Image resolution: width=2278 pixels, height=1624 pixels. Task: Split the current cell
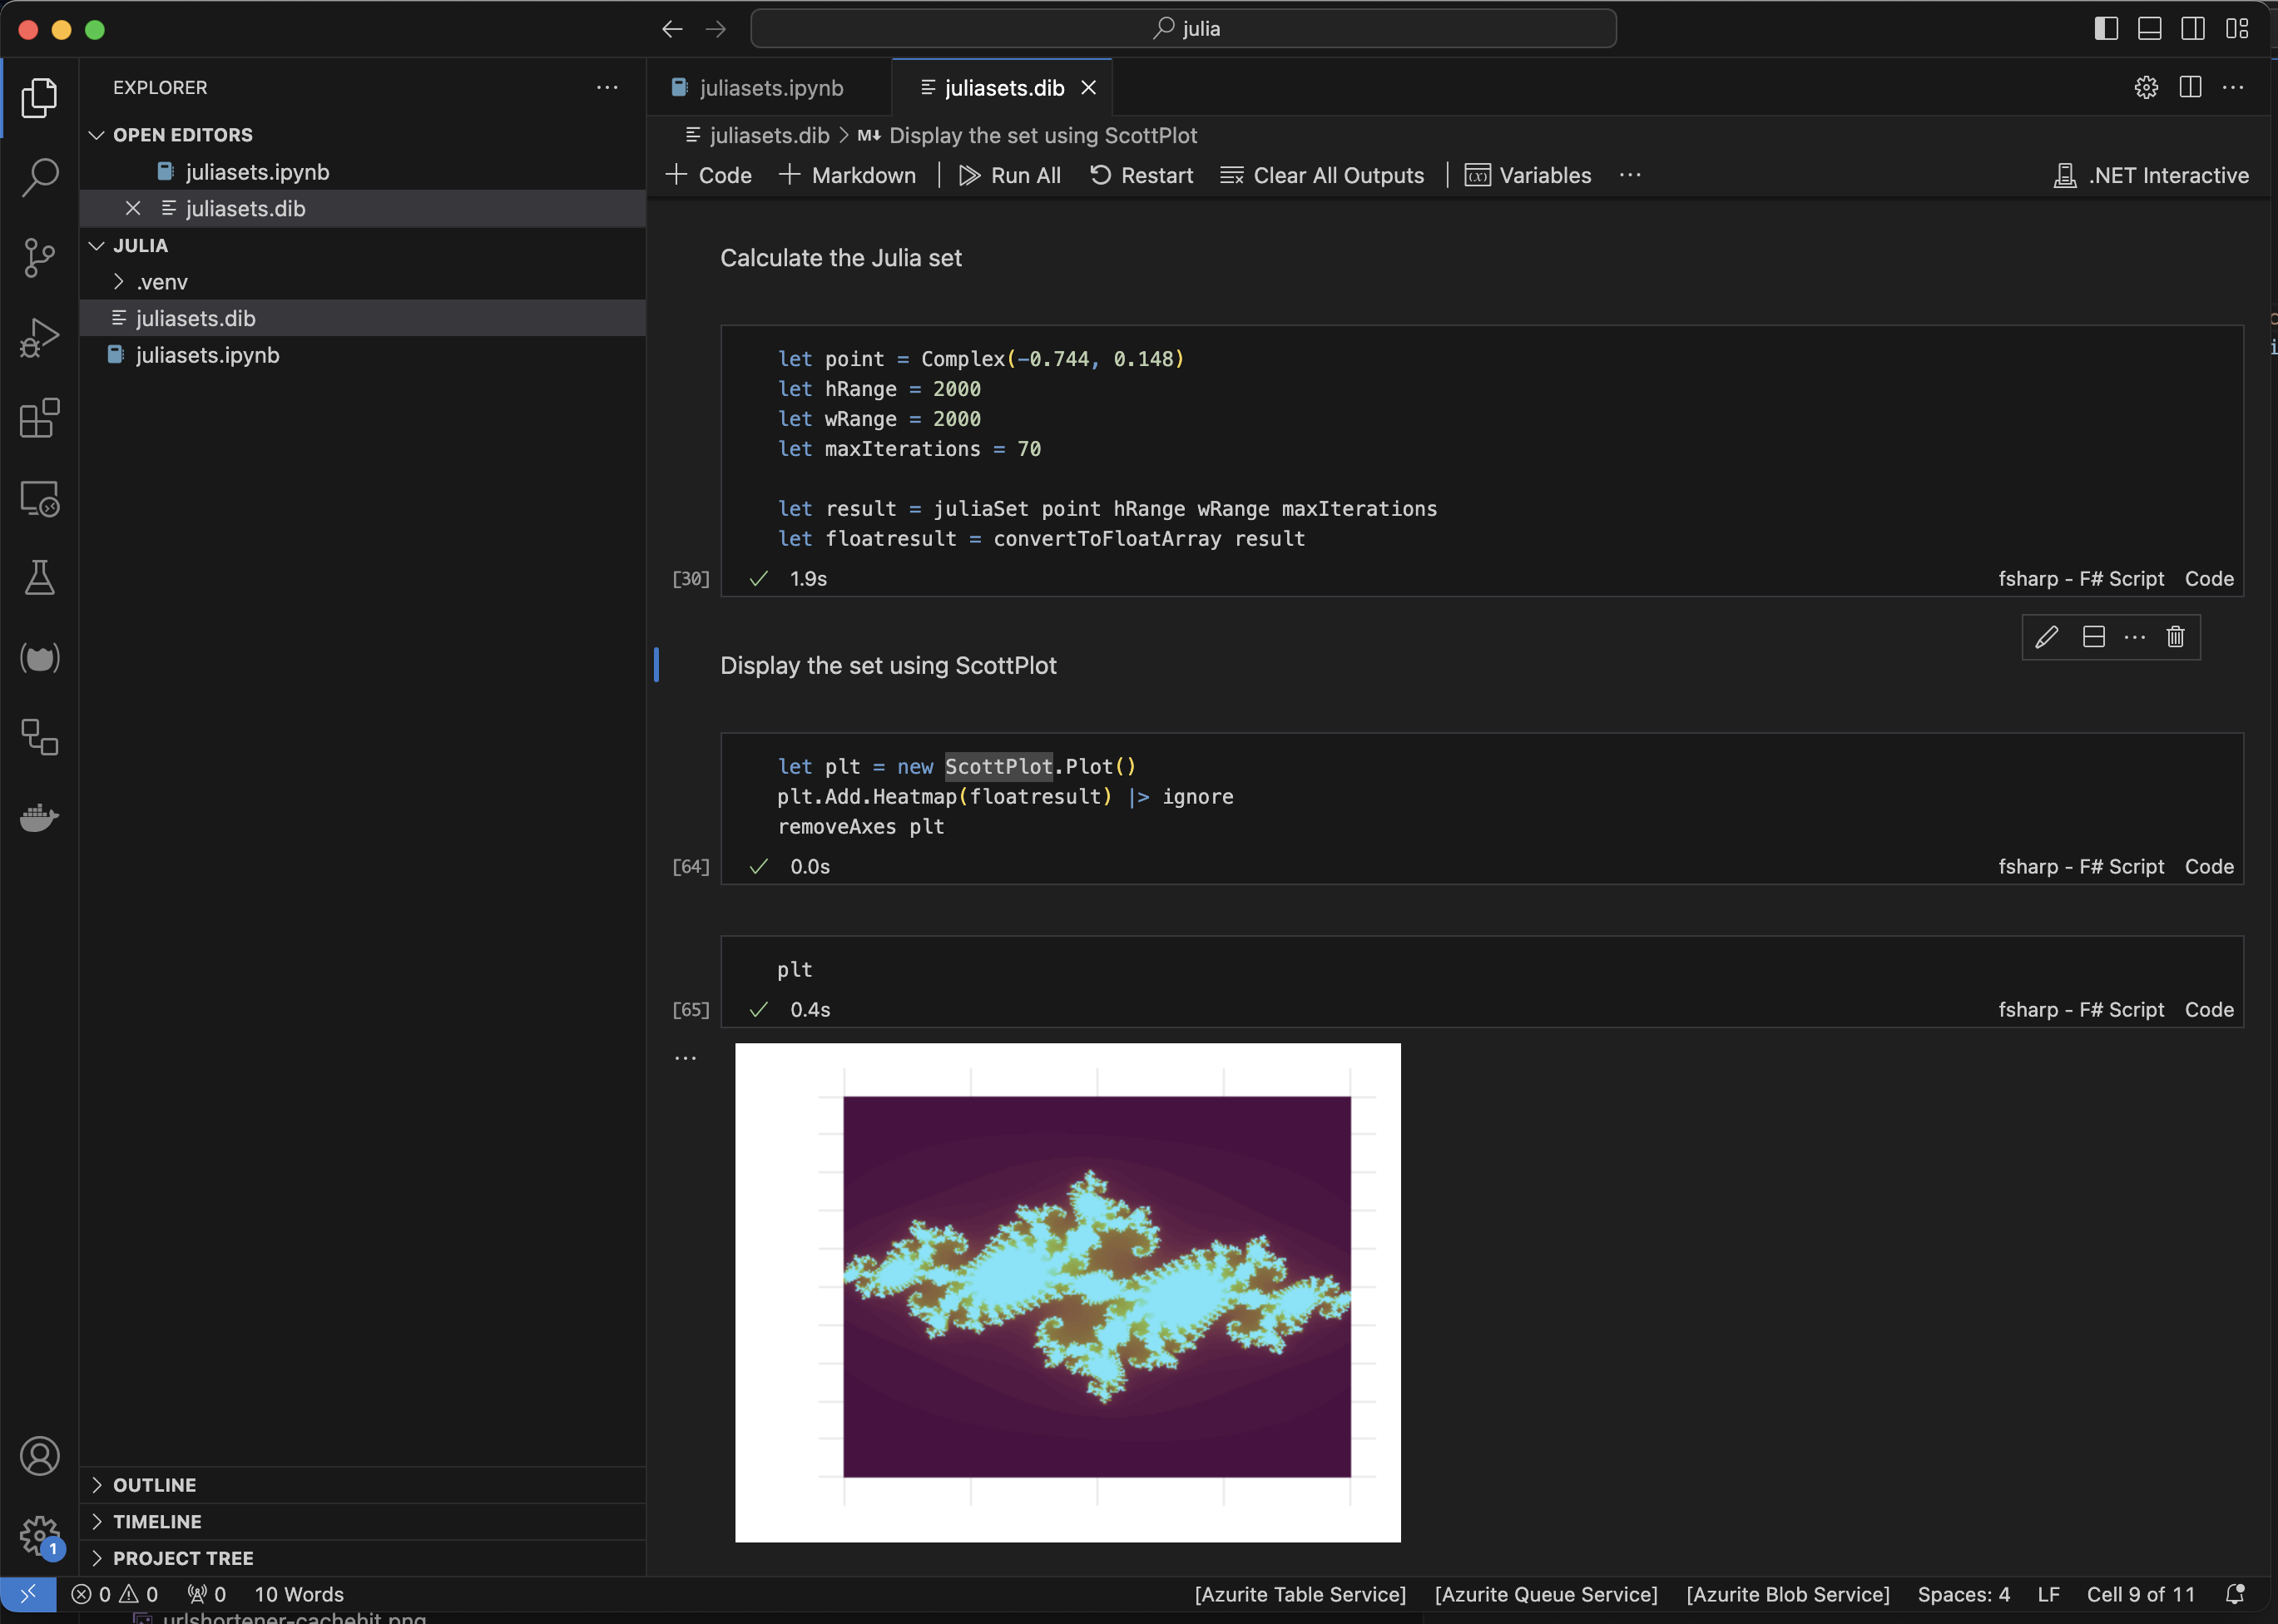click(2093, 637)
